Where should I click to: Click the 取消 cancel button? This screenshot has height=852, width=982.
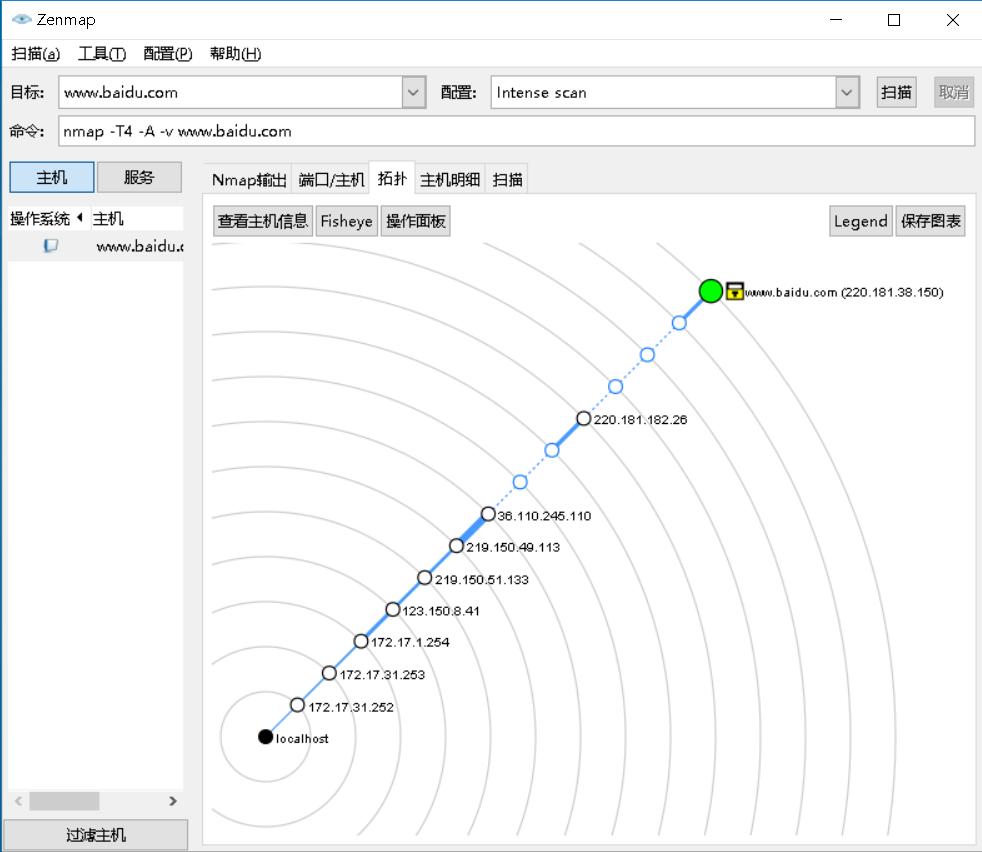(x=954, y=92)
